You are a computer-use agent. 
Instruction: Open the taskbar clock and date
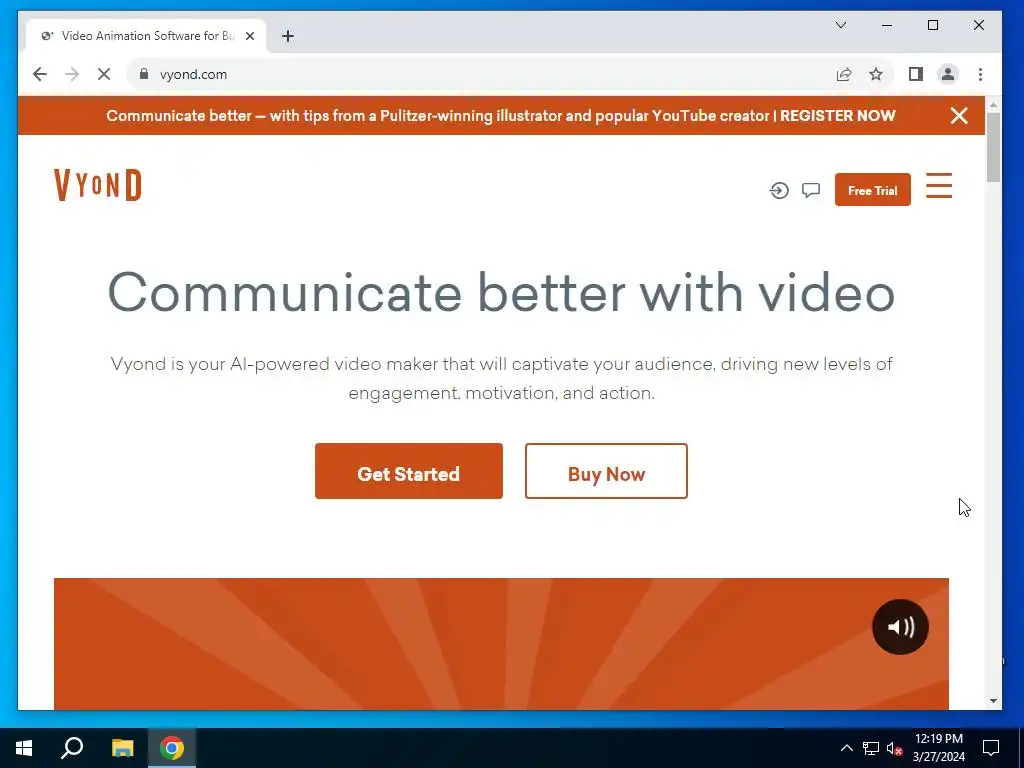point(938,748)
